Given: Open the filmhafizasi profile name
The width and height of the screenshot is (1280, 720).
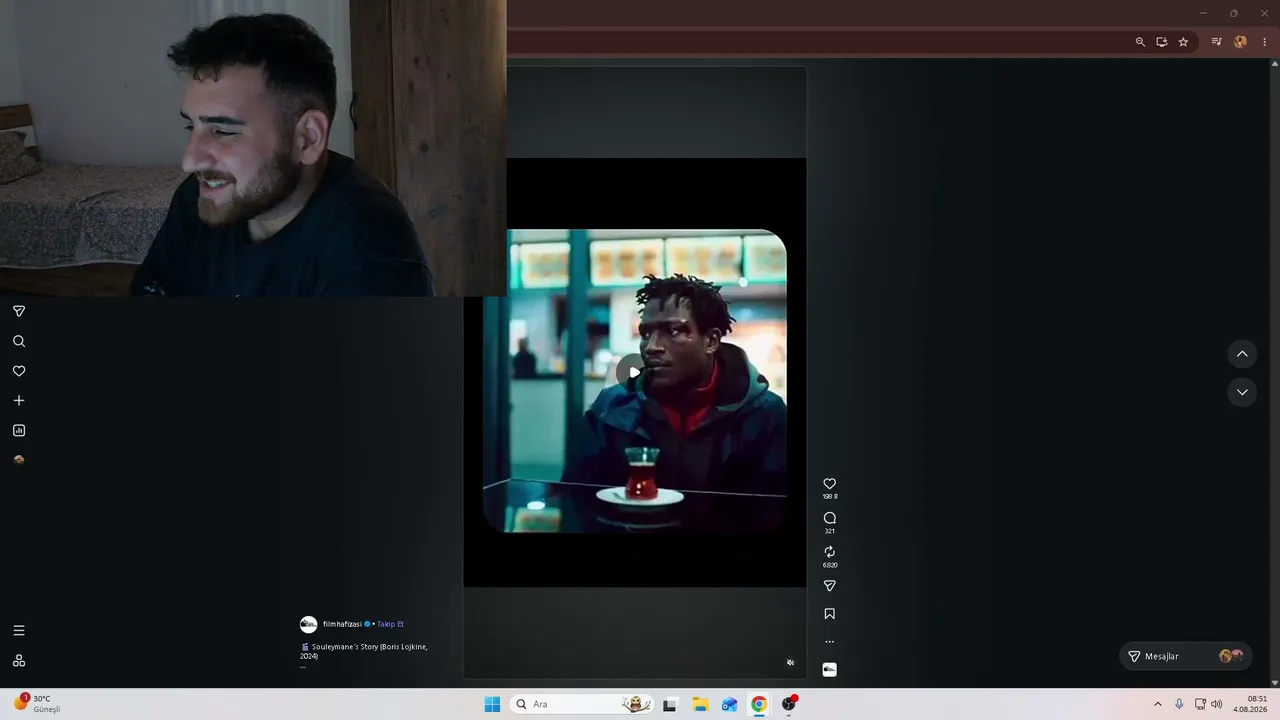Looking at the screenshot, I should [342, 624].
